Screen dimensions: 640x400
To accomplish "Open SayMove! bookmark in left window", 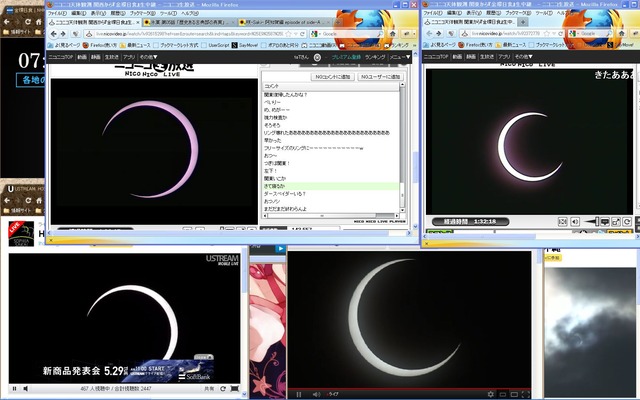I will pos(245,45).
